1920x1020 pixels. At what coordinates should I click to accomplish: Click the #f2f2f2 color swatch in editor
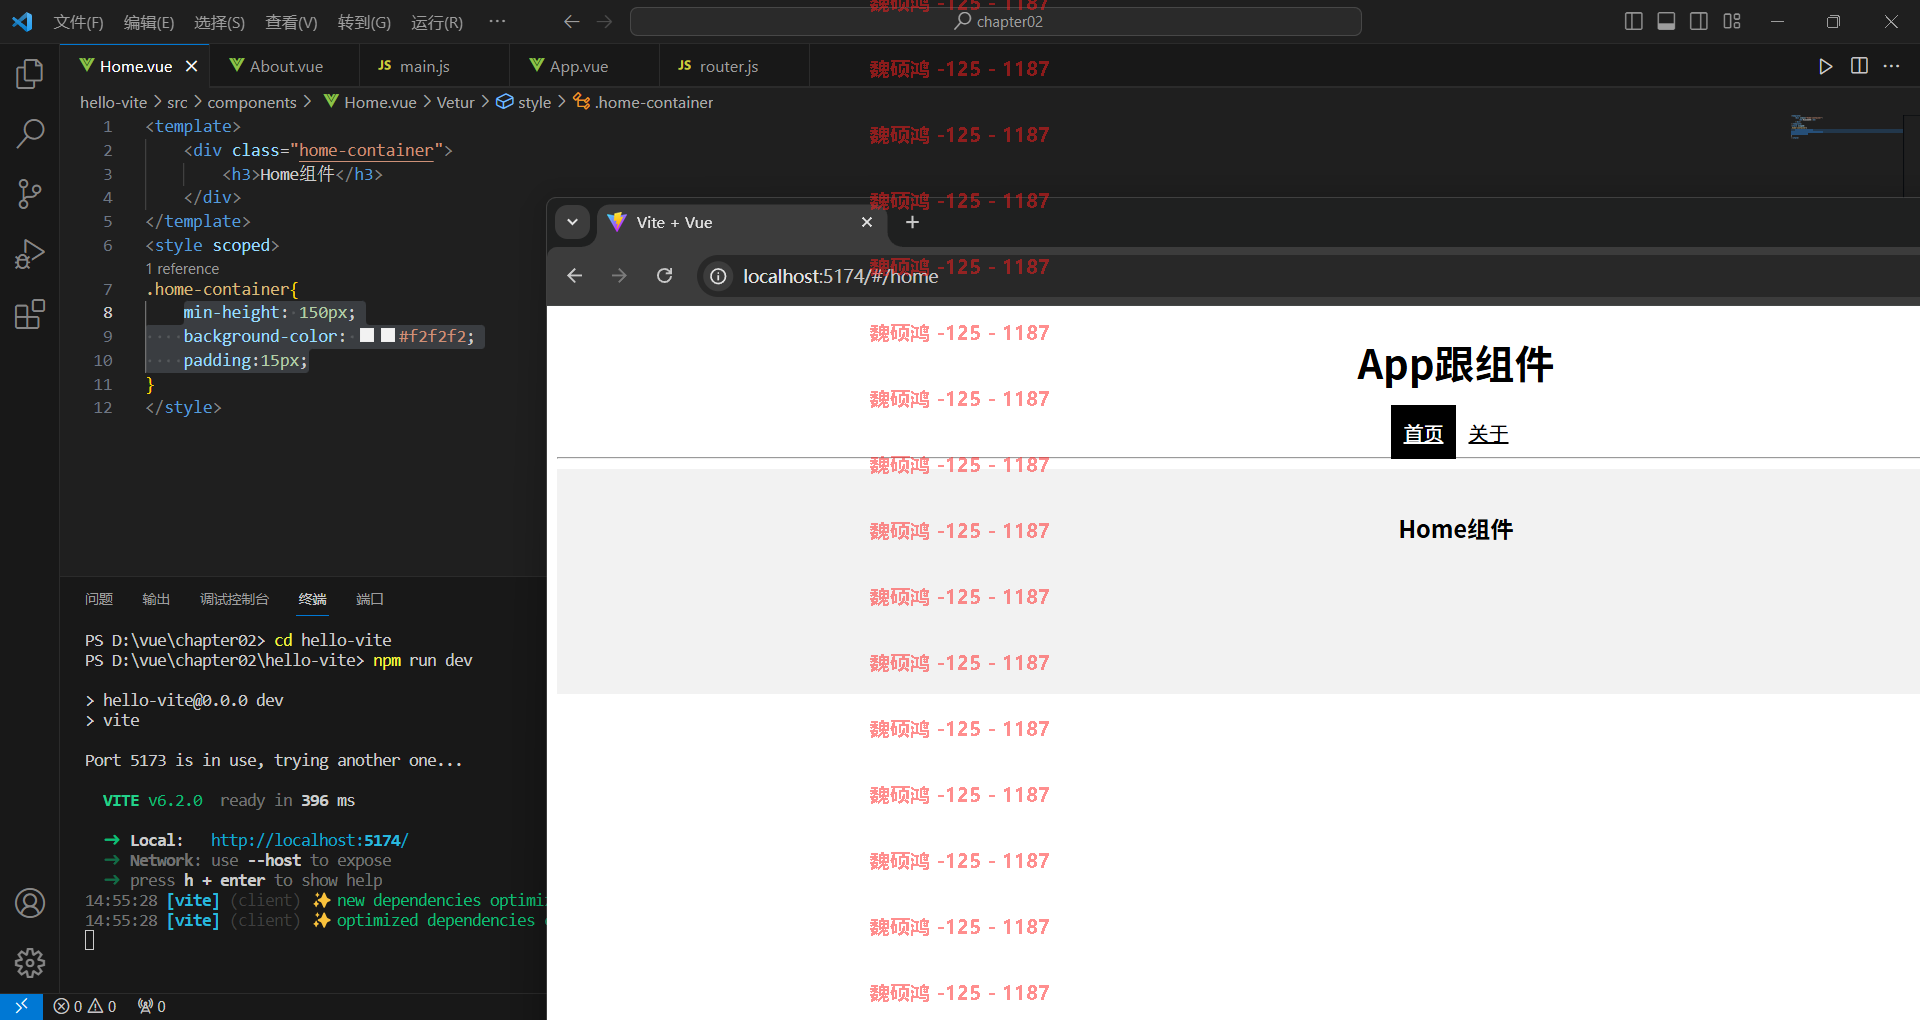tap(388, 336)
